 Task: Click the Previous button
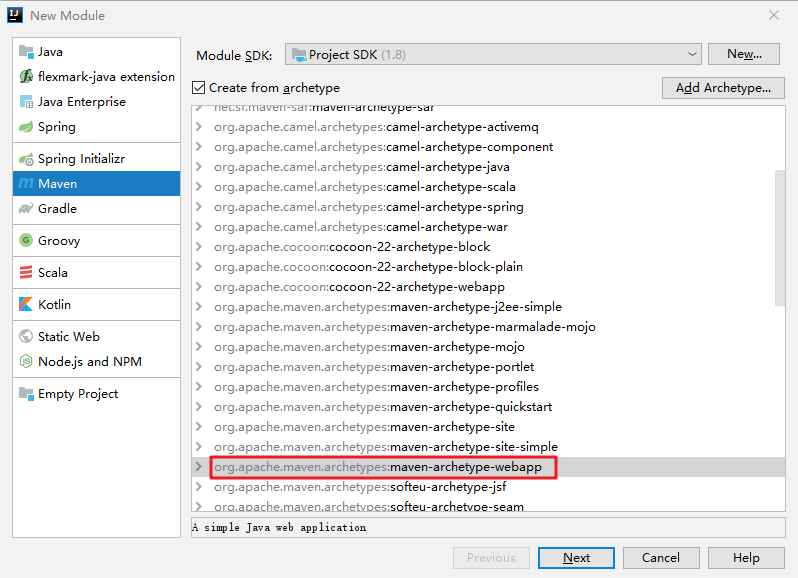coord(491,558)
